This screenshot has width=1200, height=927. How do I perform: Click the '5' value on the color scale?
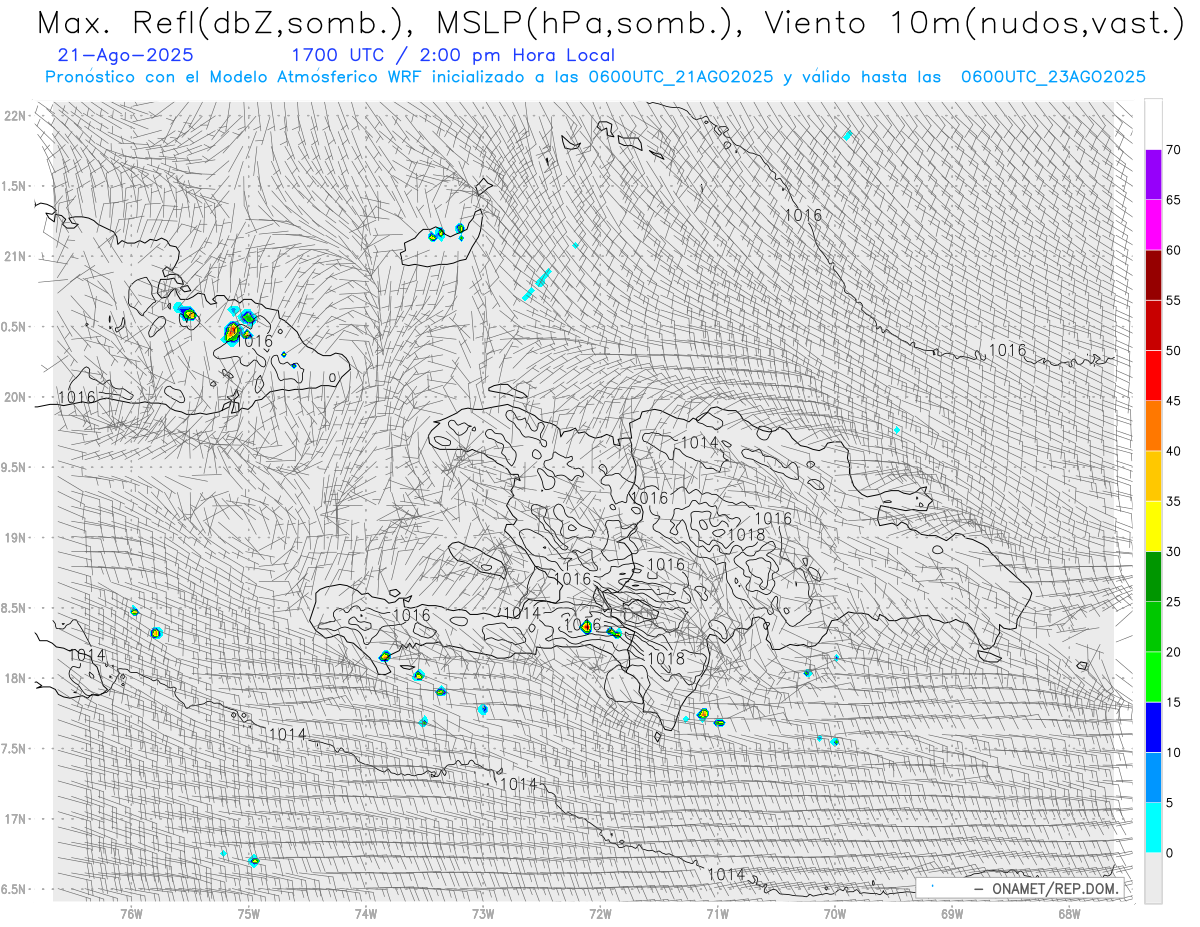pyautogui.click(x=1169, y=802)
